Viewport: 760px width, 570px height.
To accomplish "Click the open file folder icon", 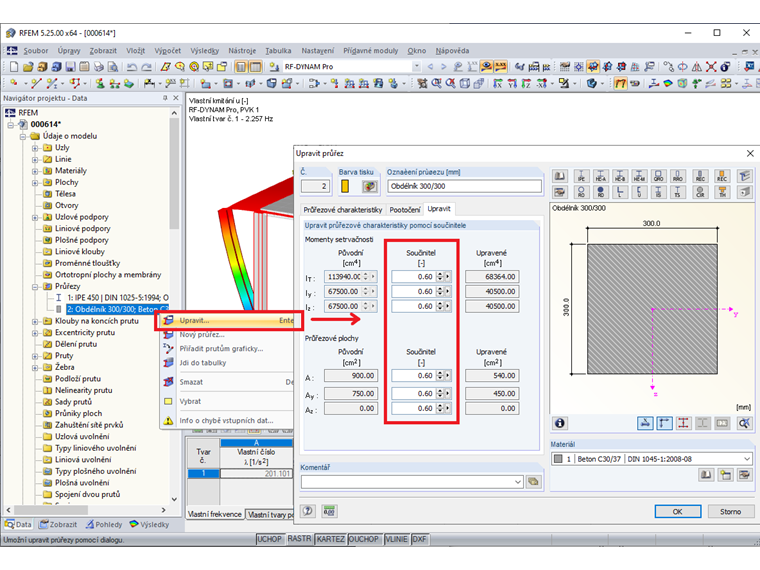I will (x=28, y=67).
